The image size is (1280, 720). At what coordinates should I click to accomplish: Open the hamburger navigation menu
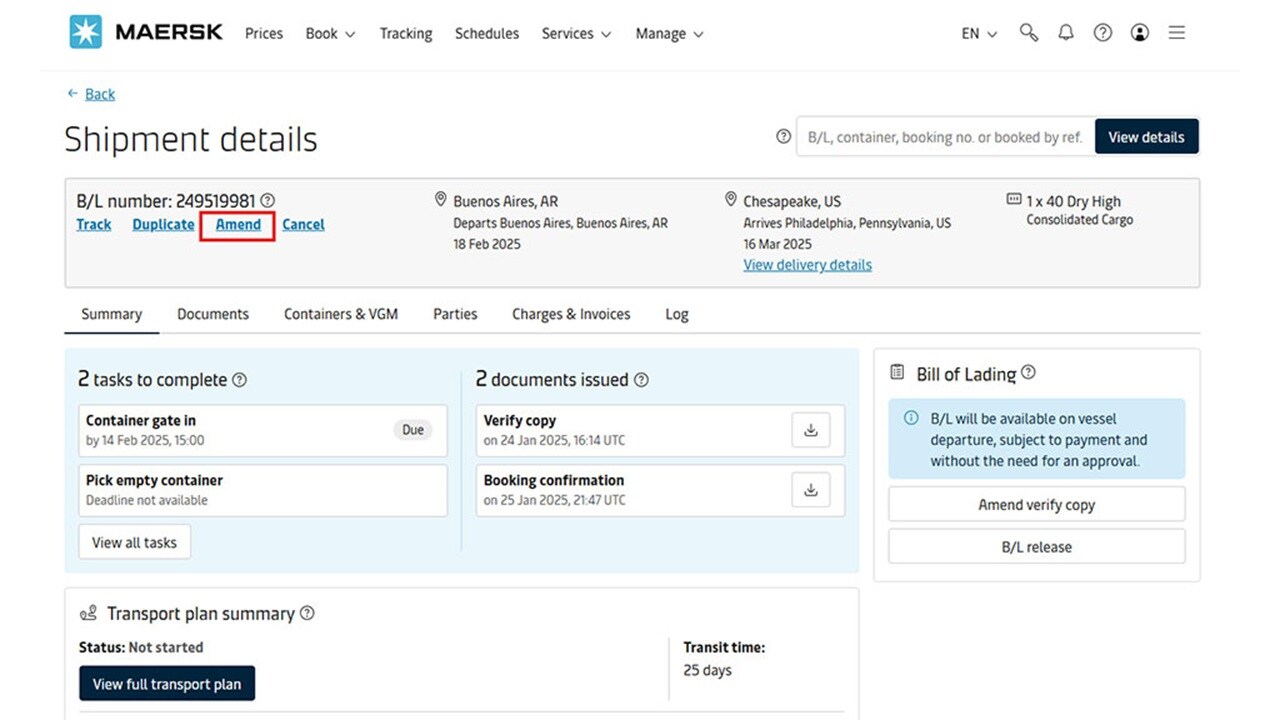click(1177, 32)
